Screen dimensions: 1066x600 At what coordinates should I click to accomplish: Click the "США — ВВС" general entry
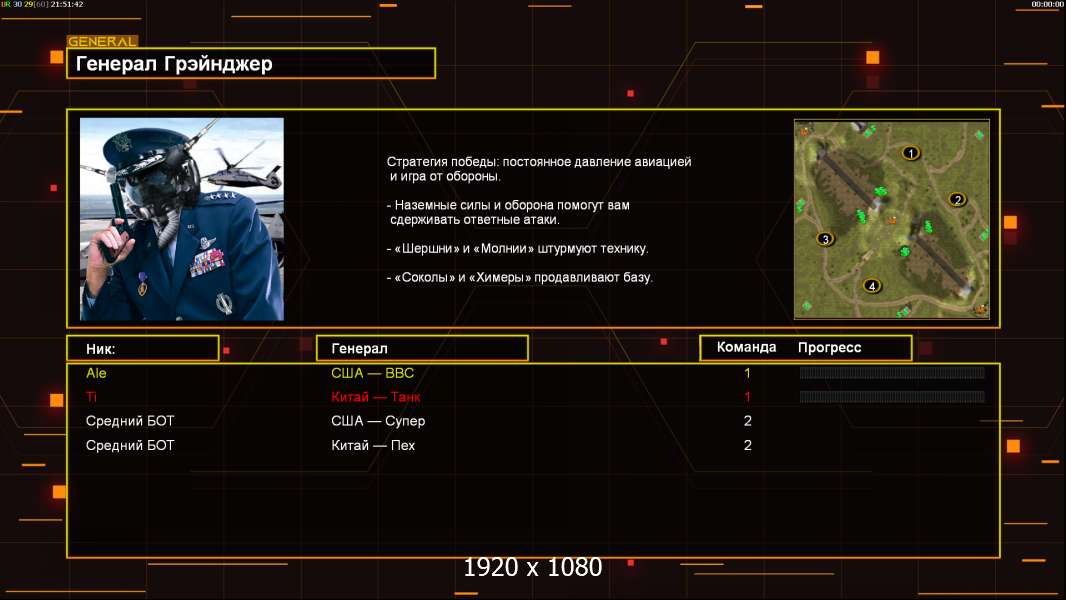373,372
